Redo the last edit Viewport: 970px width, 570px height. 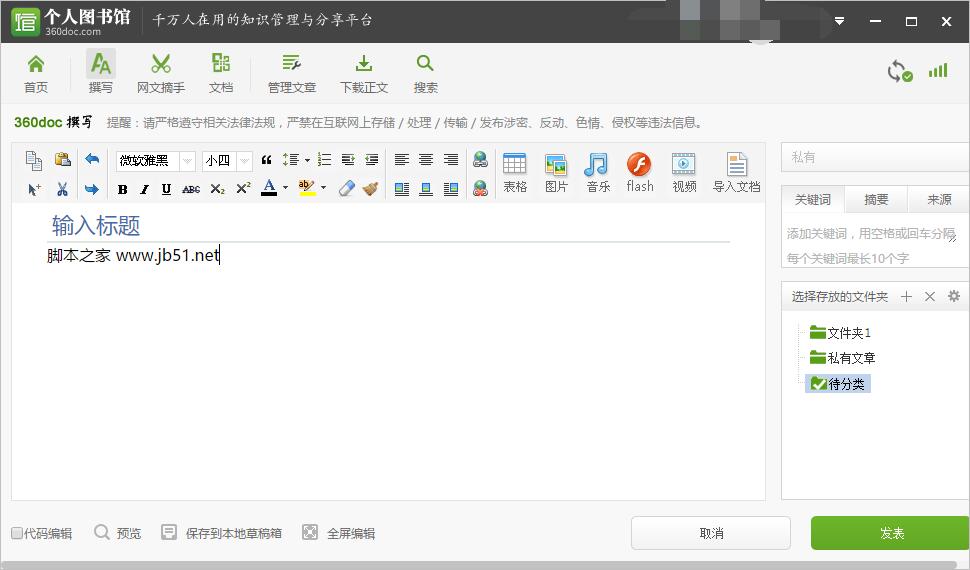[92, 189]
